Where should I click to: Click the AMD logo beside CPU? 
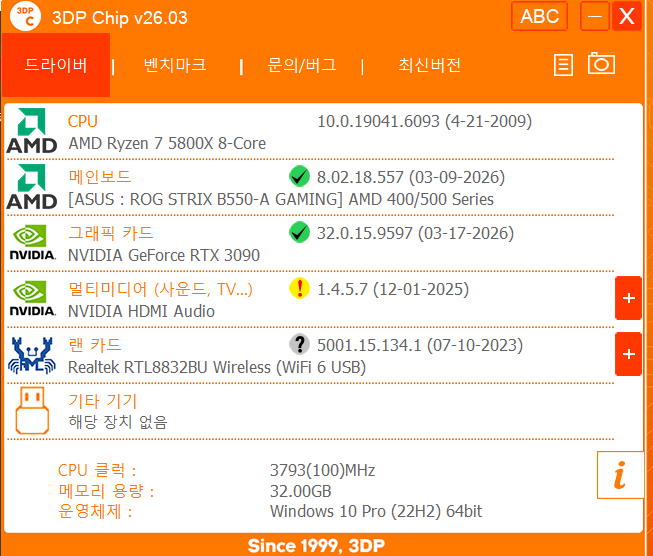[32, 131]
